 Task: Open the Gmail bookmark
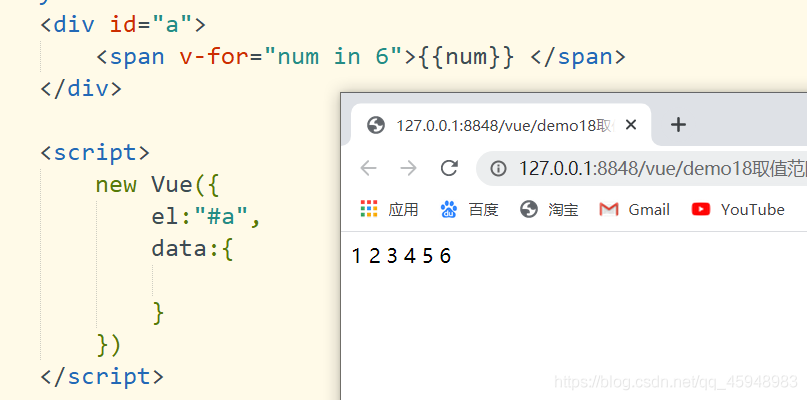pyautogui.click(x=635, y=210)
